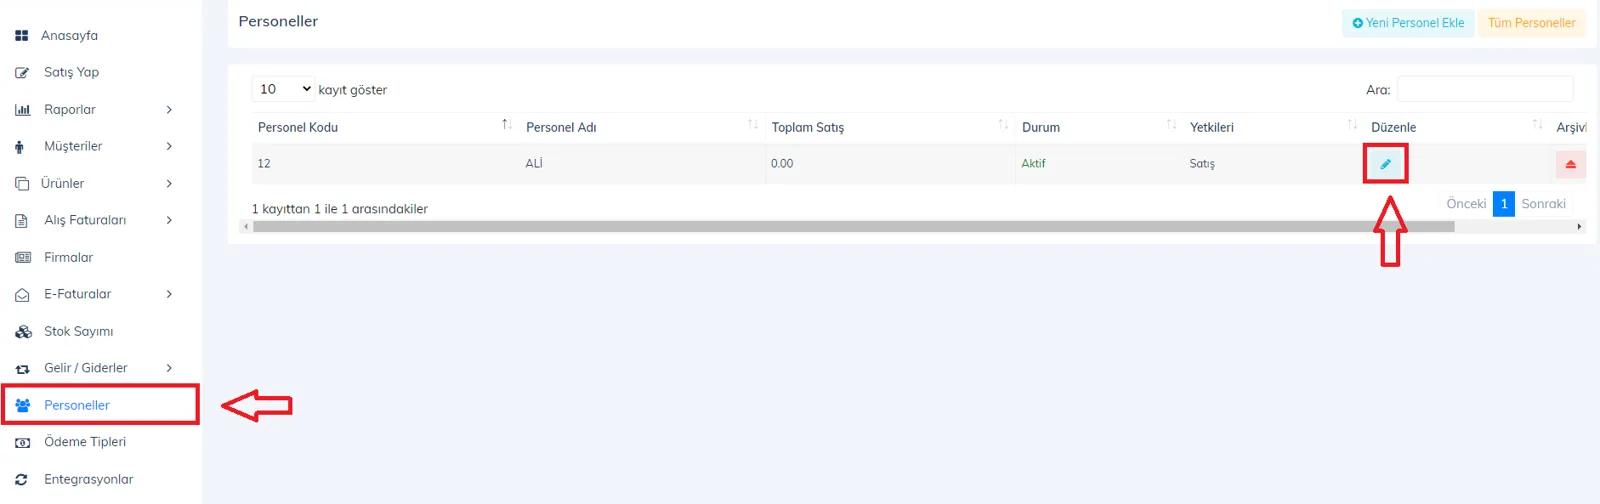The image size is (1600, 504).
Task: Click the Tüm Personeller button
Action: pyautogui.click(x=1531, y=23)
